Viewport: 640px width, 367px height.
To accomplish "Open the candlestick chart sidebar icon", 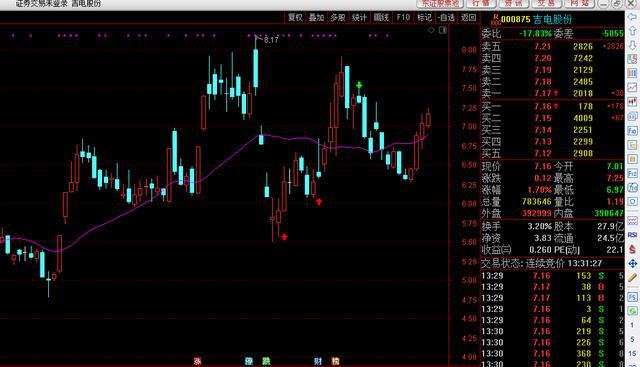I will pos(632,101).
